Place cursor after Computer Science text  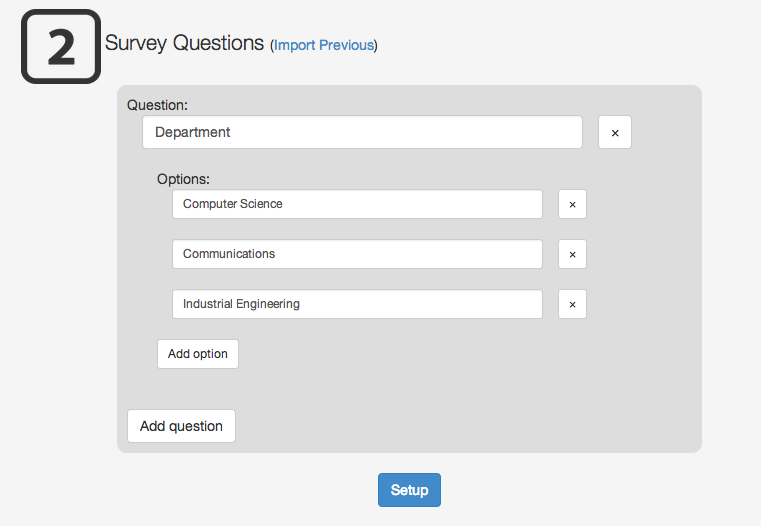pyautogui.click(x=285, y=204)
